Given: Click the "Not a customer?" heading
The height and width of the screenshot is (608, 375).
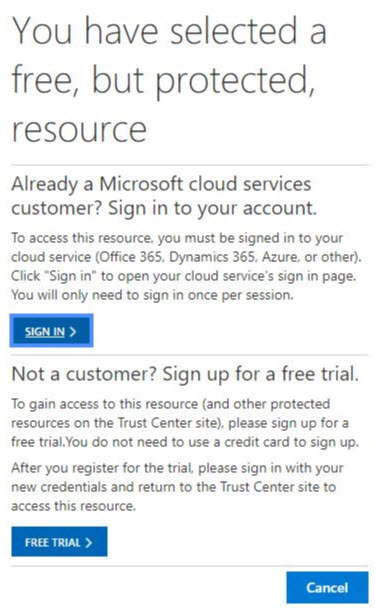Looking at the screenshot, I should [x=84, y=374].
